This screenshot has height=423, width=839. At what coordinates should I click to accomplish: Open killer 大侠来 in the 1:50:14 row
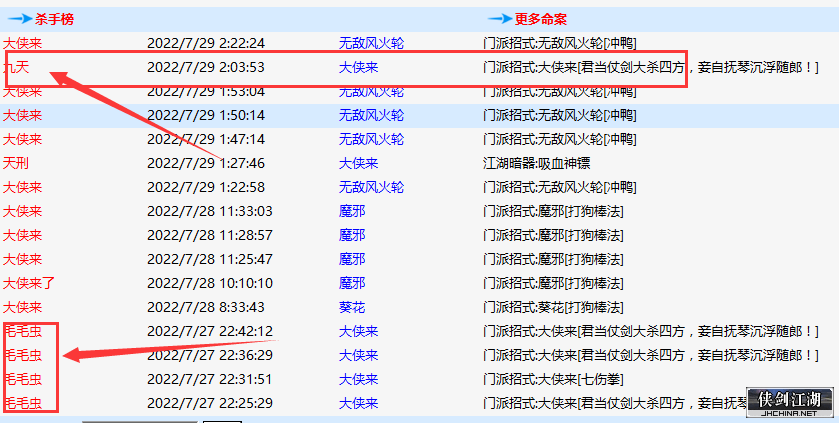click(22, 116)
